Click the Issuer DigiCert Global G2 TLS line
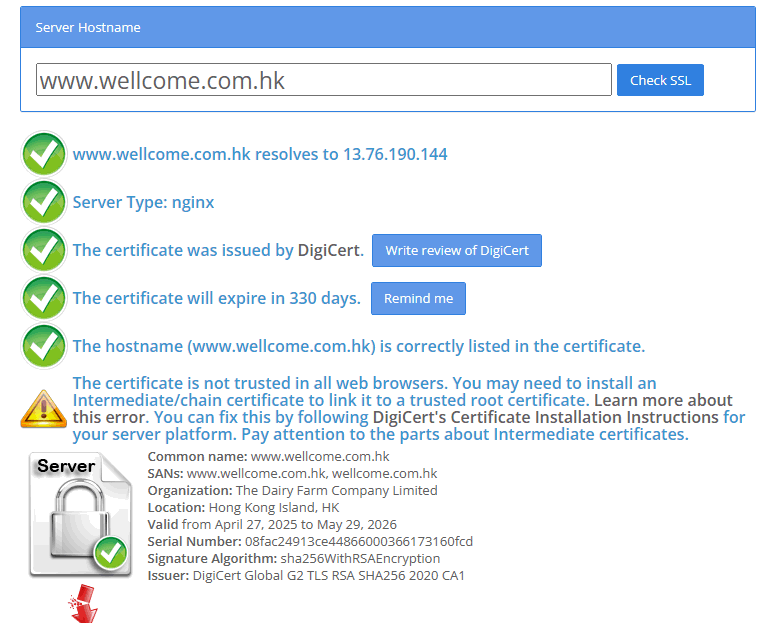 (x=306, y=575)
